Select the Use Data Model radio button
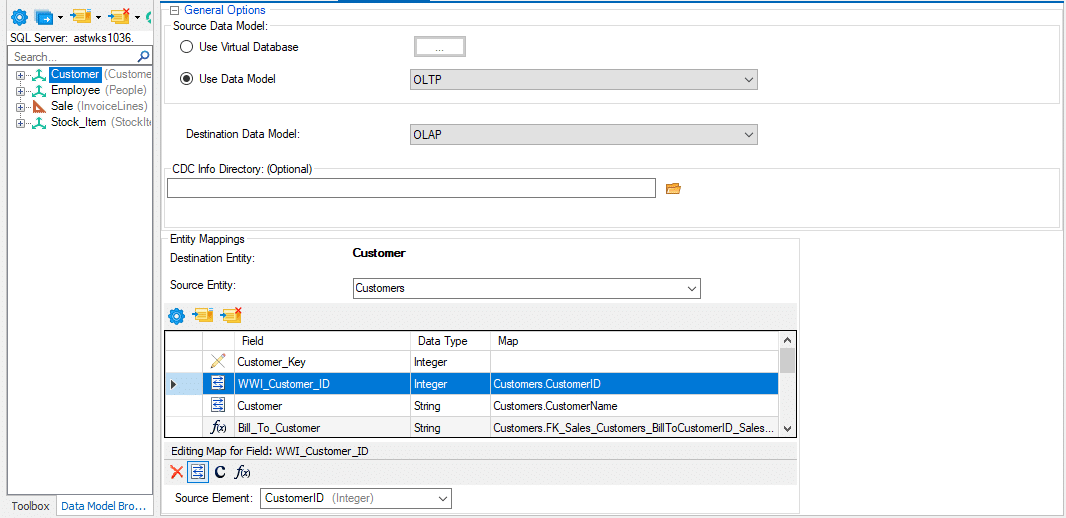The image size is (1066, 518). 186,79
